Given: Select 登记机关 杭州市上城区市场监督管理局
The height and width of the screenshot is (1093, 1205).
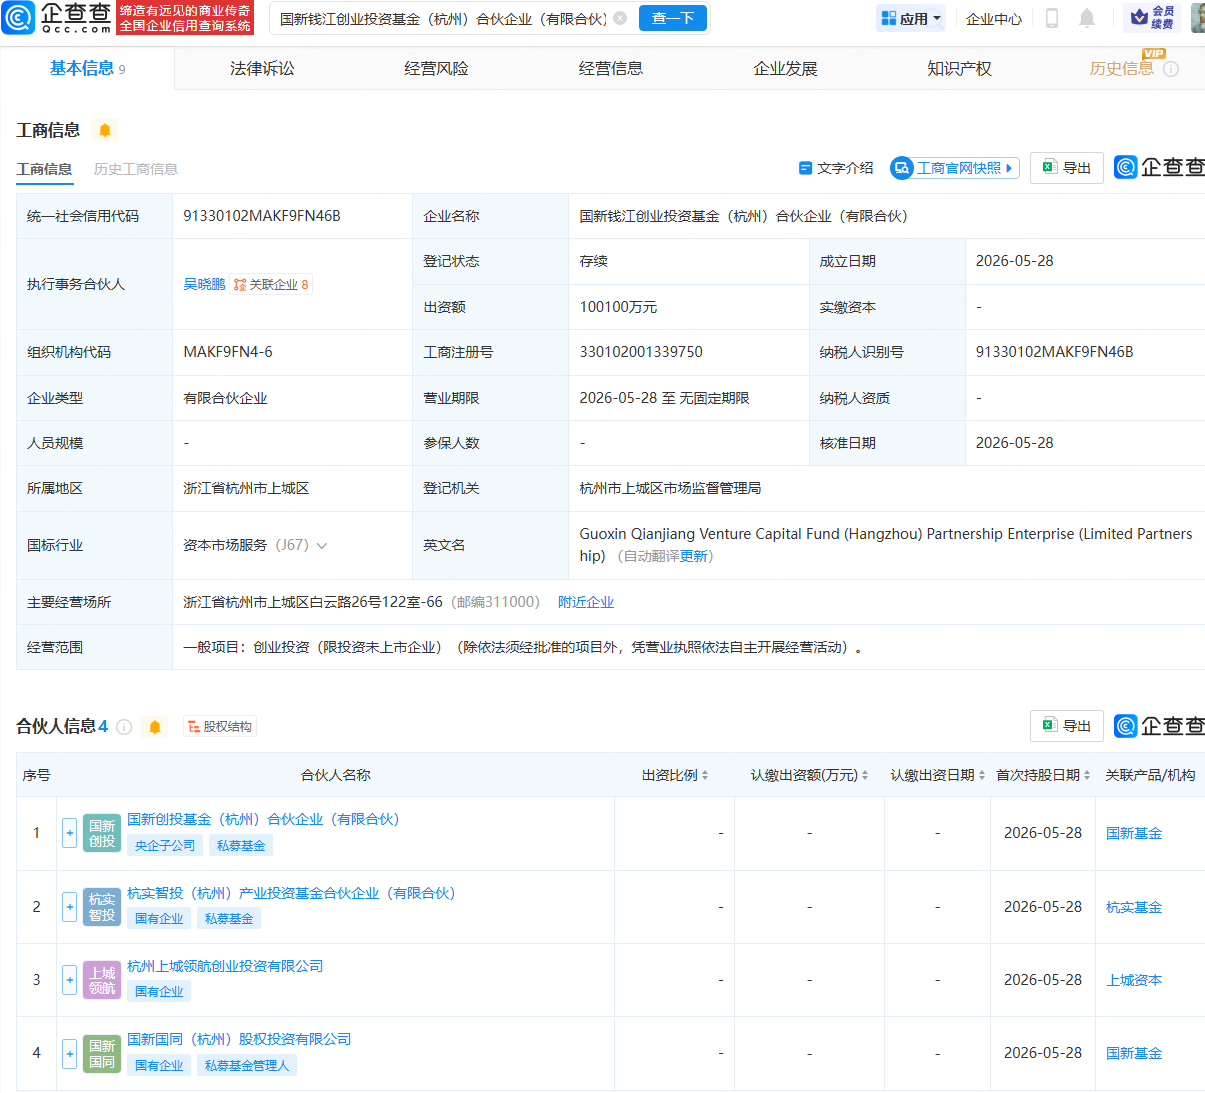Looking at the screenshot, I should tap(670, 488).
